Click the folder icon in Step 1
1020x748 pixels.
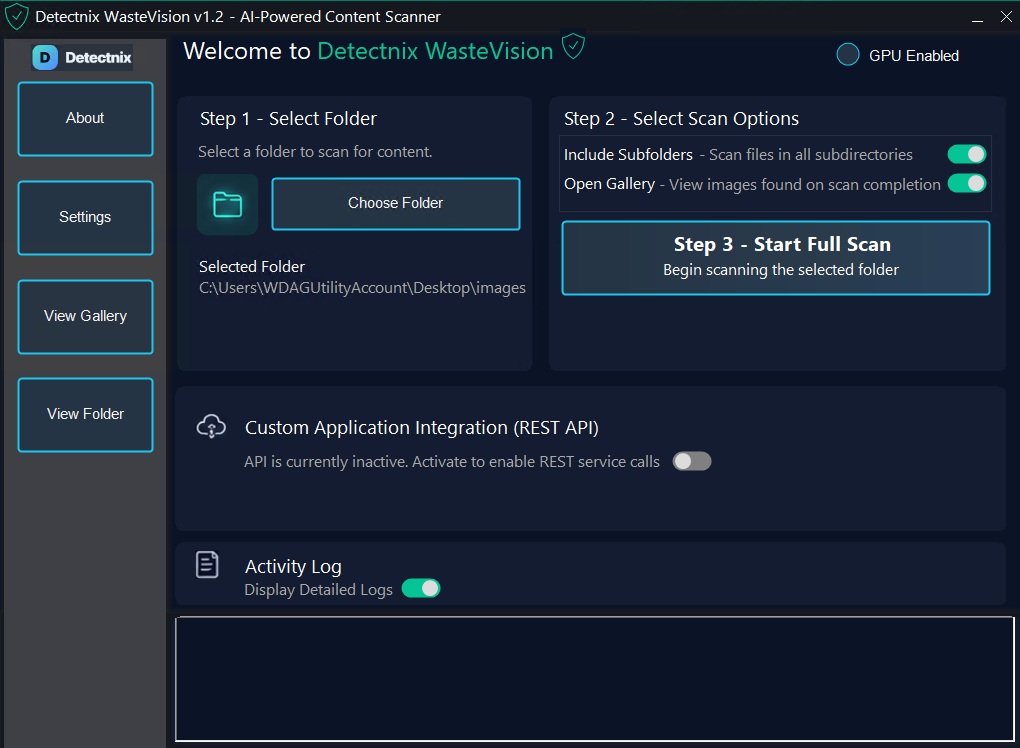(x=228, y=204)
